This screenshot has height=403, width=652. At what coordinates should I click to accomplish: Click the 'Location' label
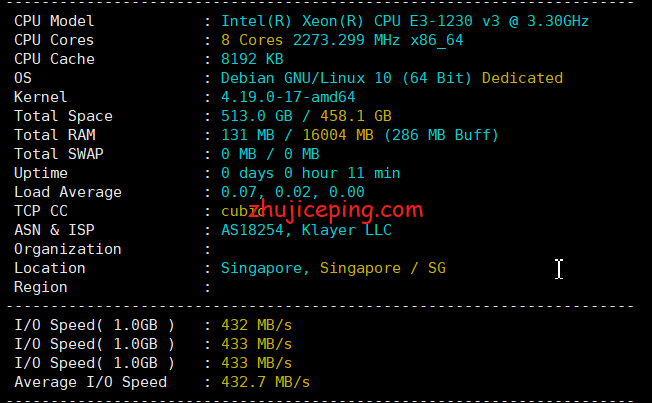click(49, 268)
